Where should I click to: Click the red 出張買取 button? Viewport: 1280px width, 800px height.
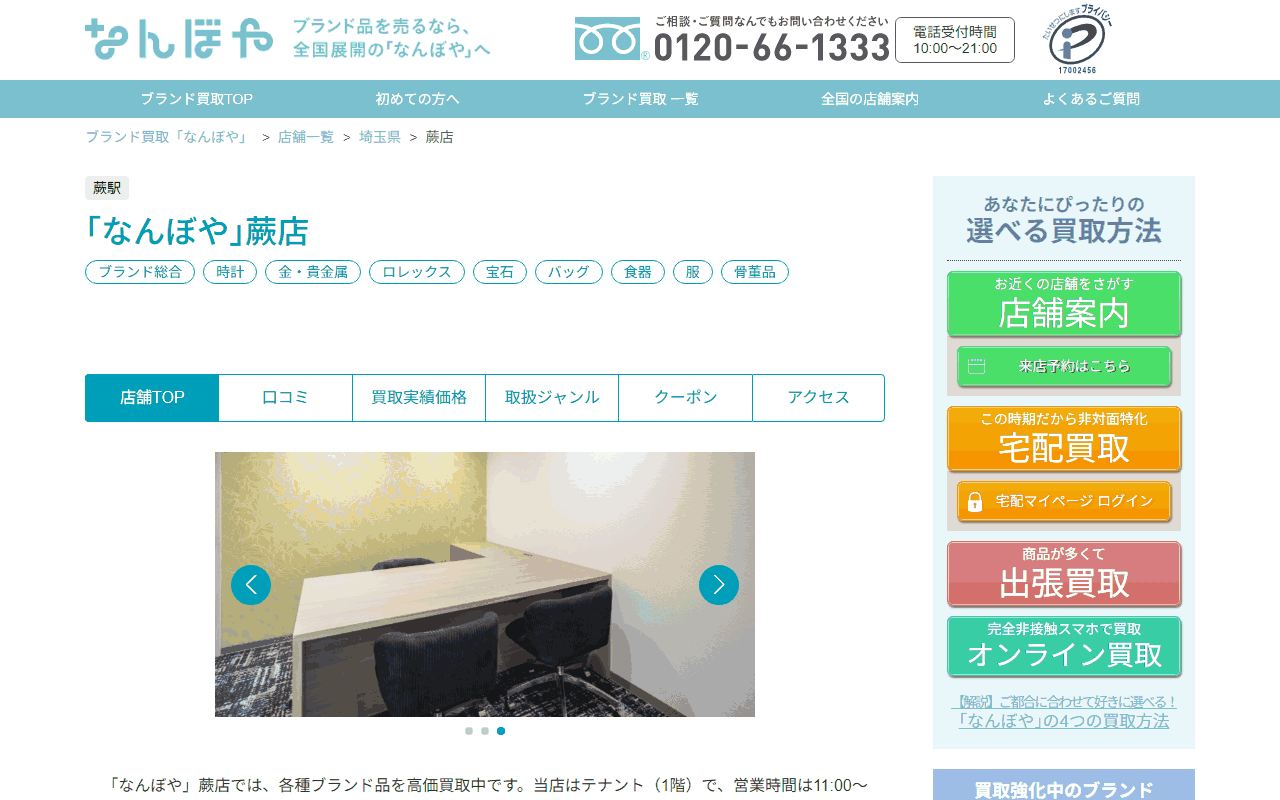pyautogui.click(x=1064, y=574)
